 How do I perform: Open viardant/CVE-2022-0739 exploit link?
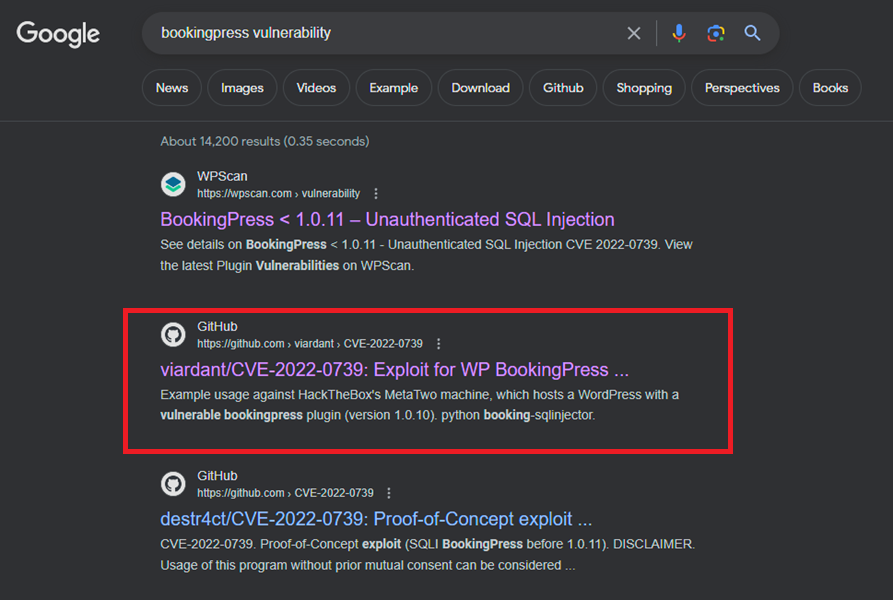394,370
